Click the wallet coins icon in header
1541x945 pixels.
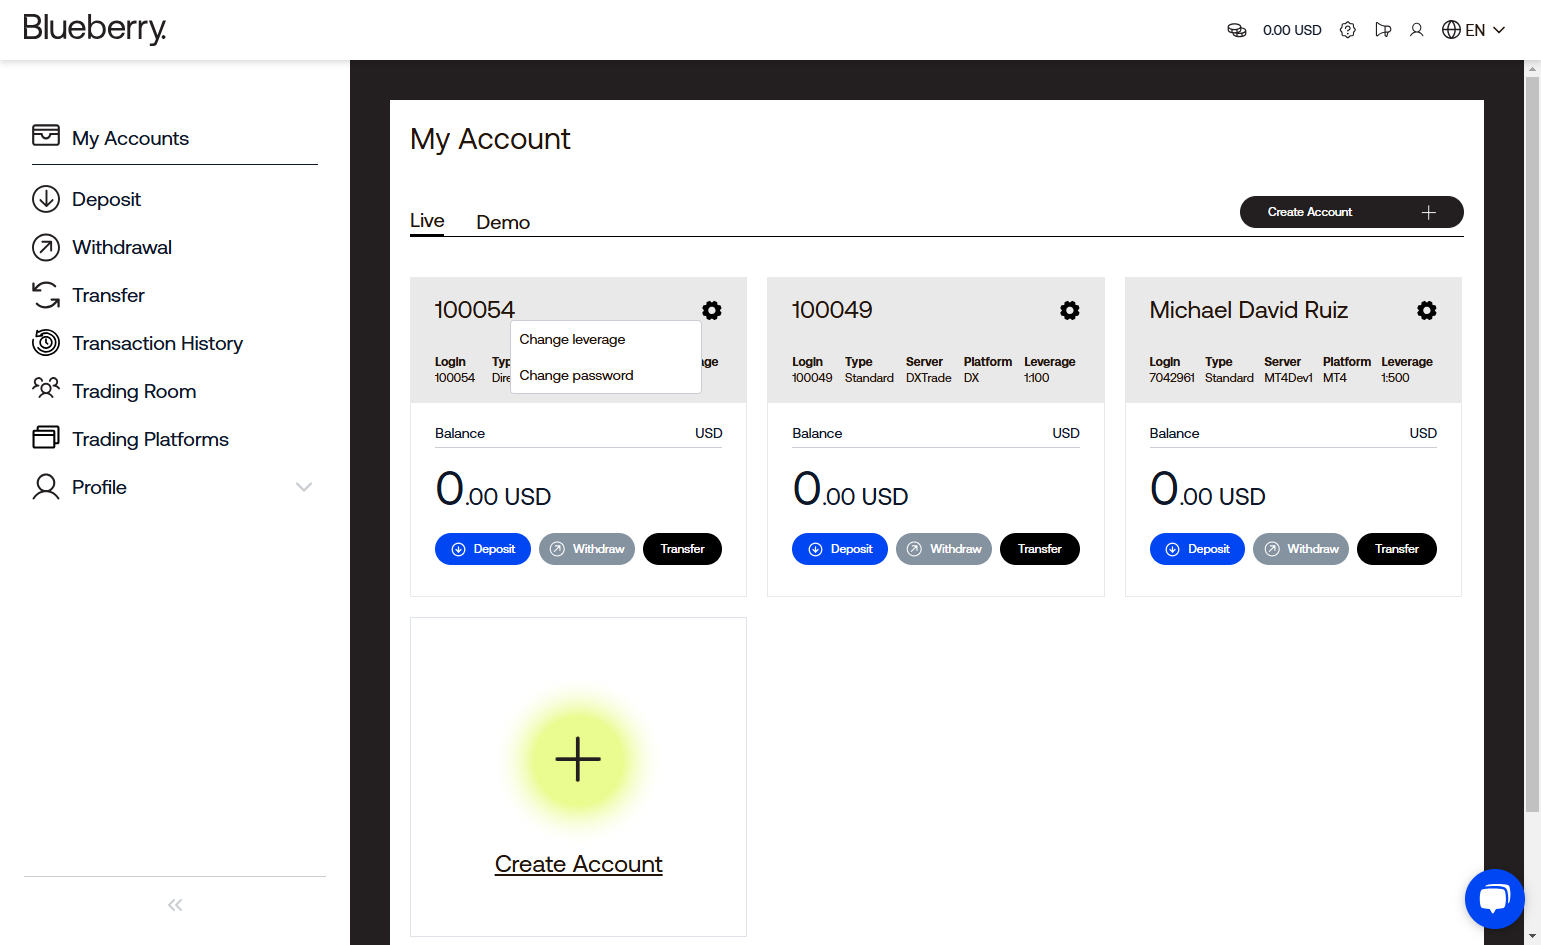coord(1237,30)
